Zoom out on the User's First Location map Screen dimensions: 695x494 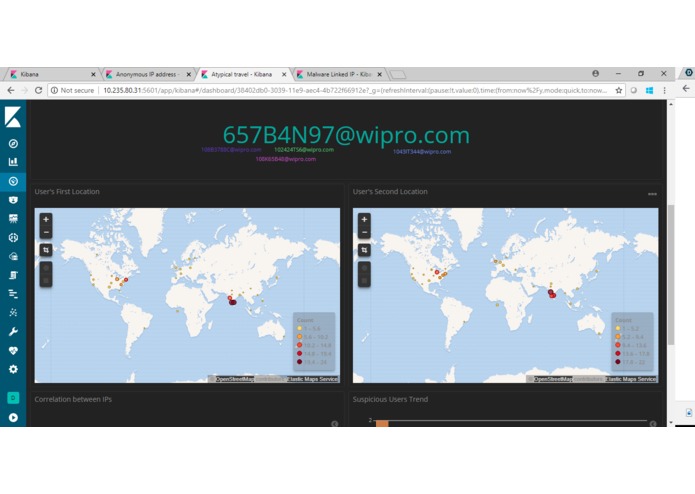pyautogui.click(x=46, y=232)
